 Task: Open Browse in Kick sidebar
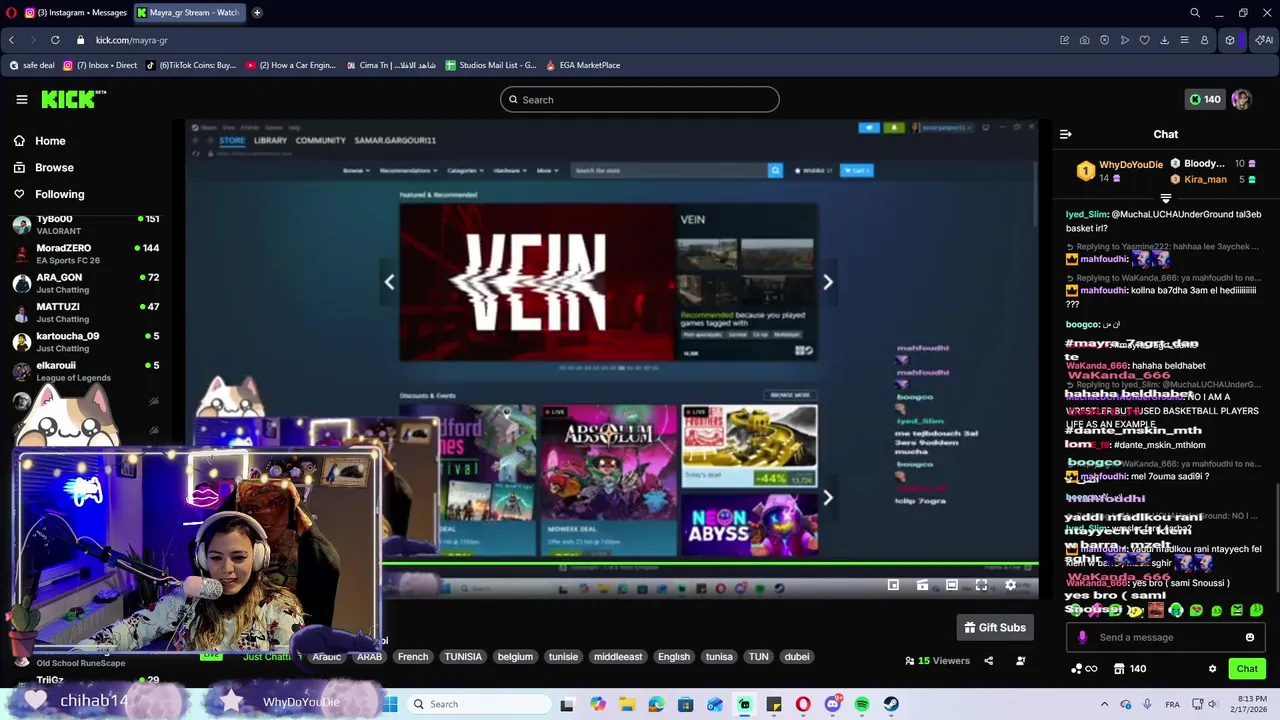pos(54,167)
